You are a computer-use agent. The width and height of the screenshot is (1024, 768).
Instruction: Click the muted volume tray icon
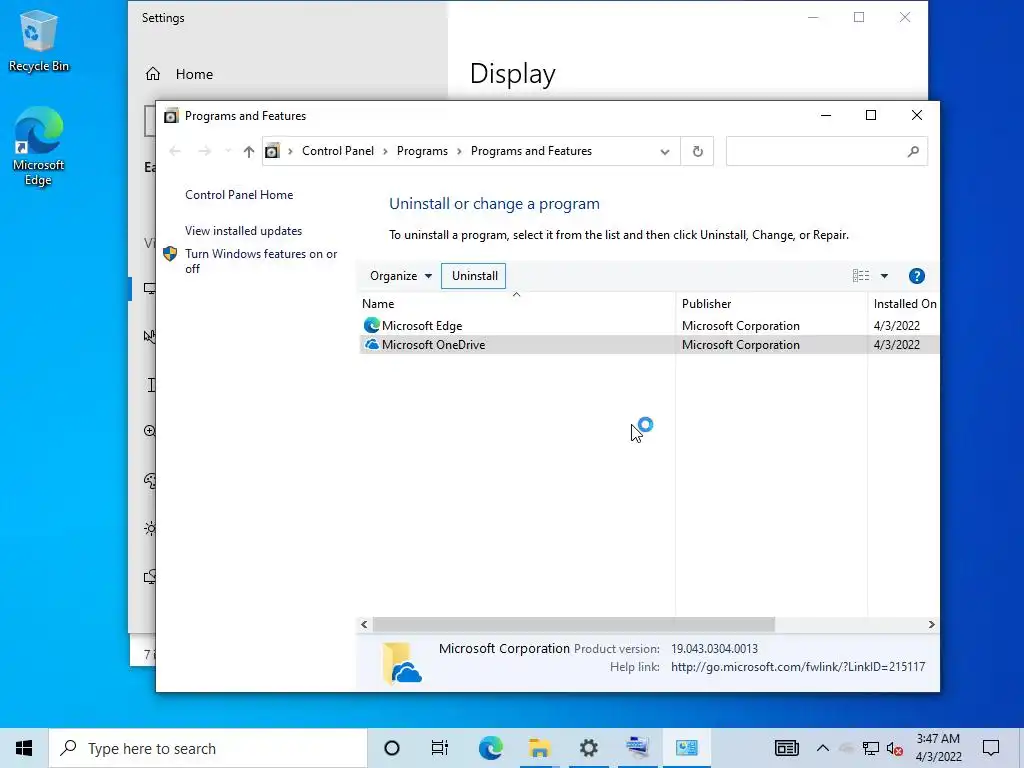pyautogui.click(x=895, y=748)
